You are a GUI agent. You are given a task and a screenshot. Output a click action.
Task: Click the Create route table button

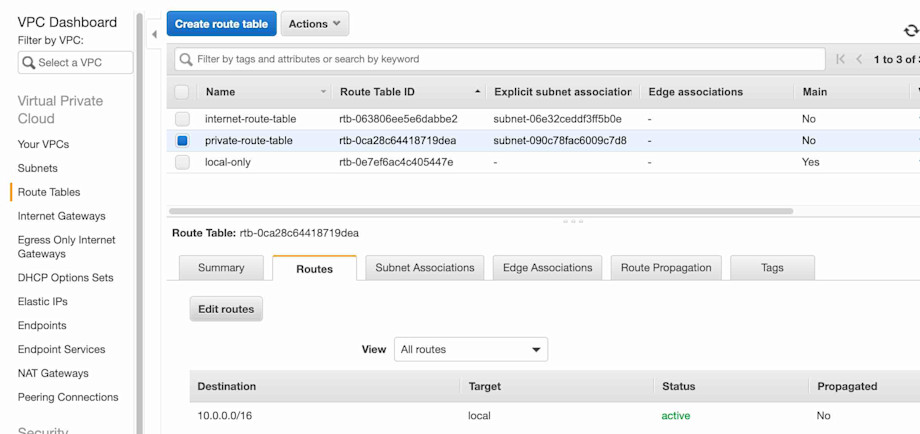point(221,23)
